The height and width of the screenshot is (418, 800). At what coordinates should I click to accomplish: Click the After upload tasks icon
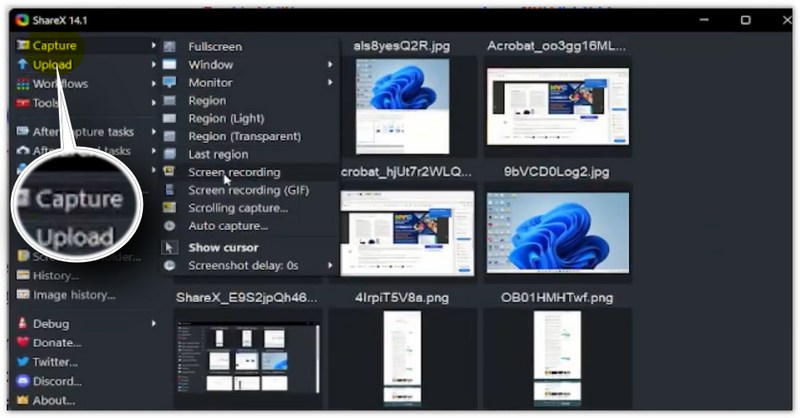(23, 150)
